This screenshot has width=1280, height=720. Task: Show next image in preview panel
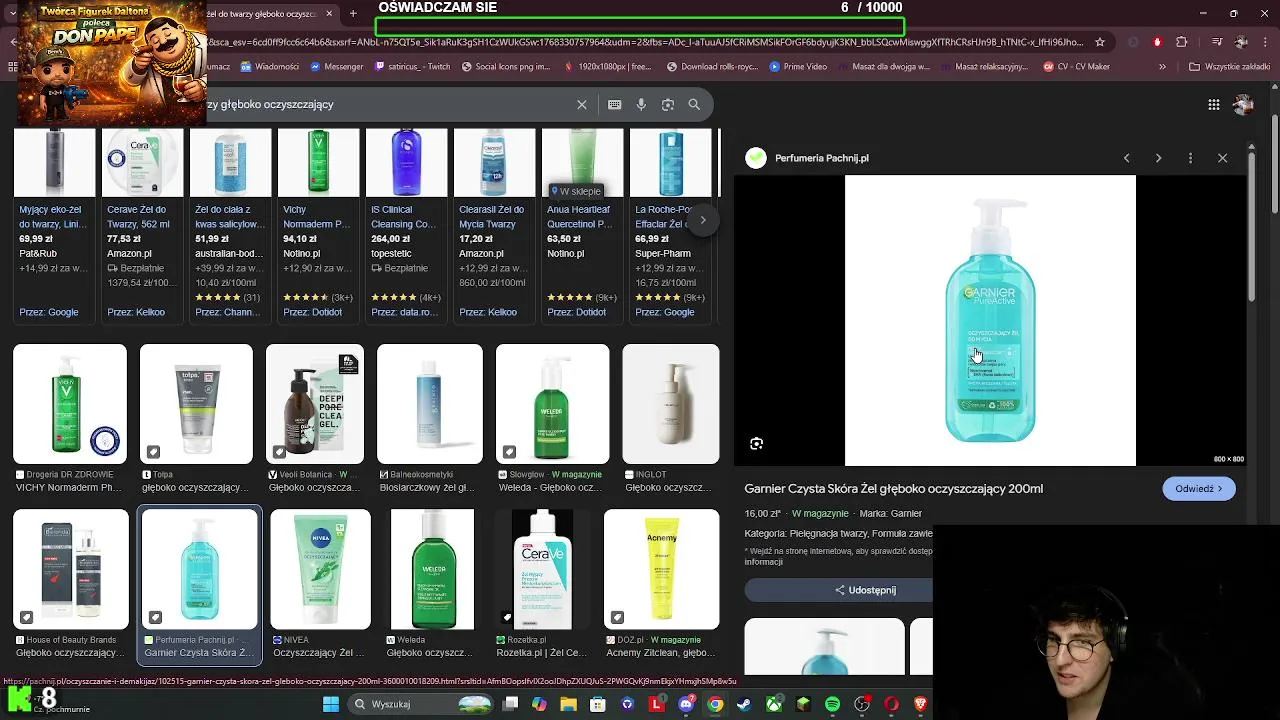1158,158
